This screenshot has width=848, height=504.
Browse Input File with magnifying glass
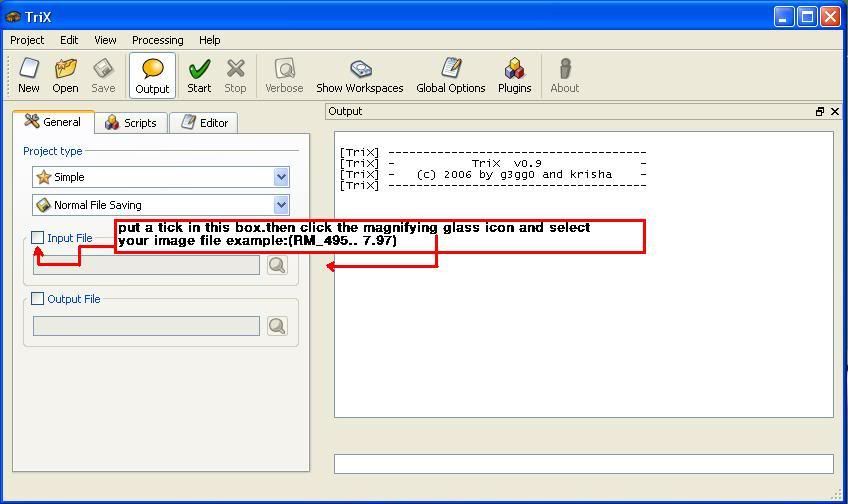[277, 265]
